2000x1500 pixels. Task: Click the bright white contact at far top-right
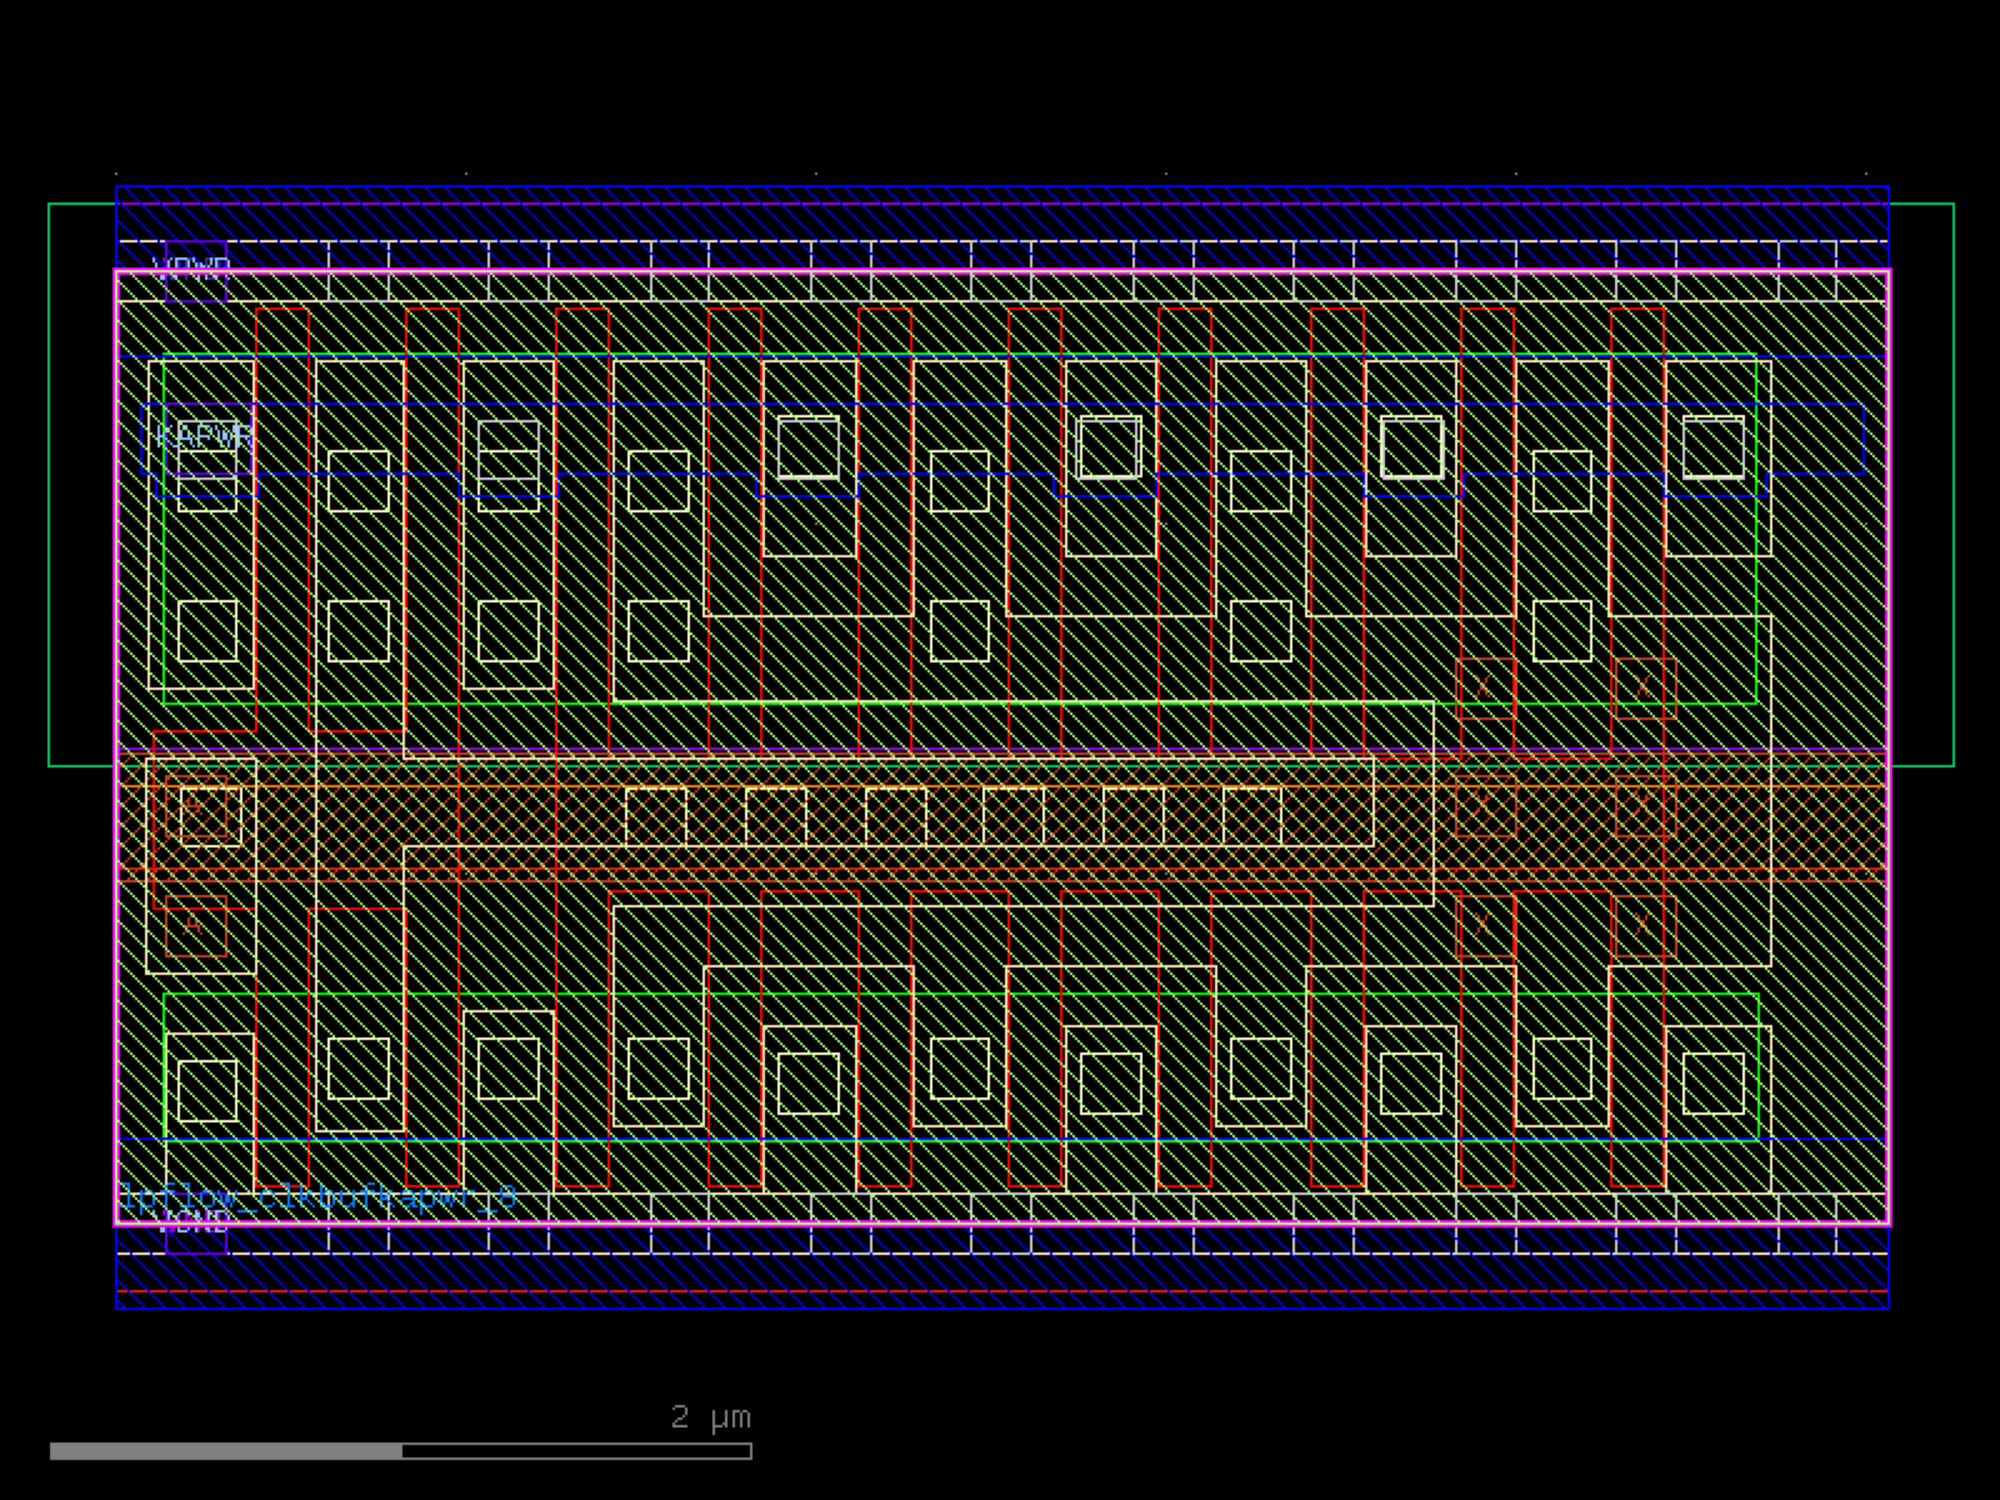click(x=1713, y=447)
